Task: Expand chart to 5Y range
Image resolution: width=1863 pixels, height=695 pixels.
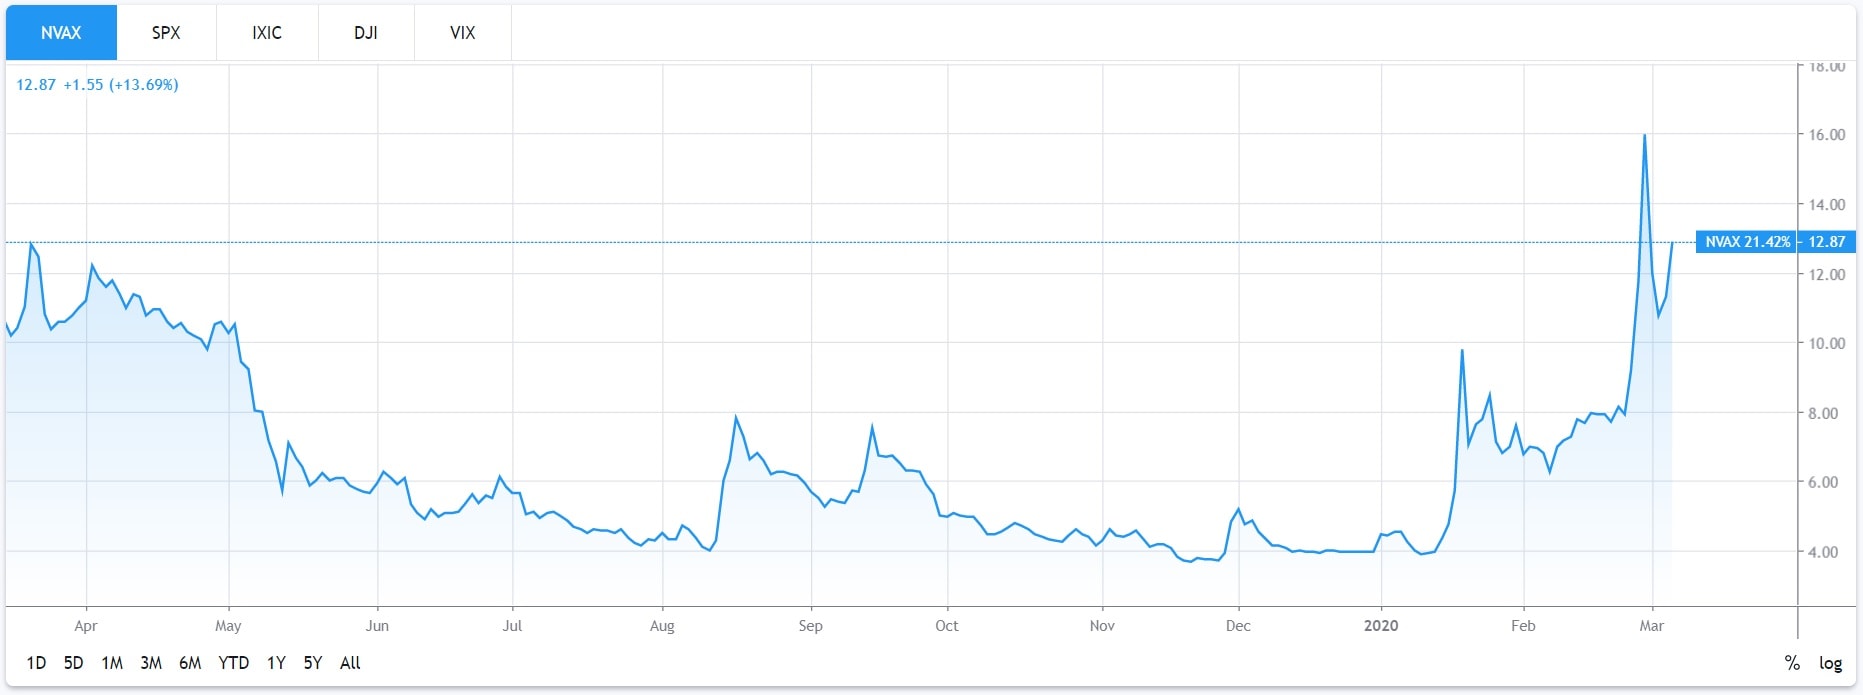Action: tap(313, 663)
